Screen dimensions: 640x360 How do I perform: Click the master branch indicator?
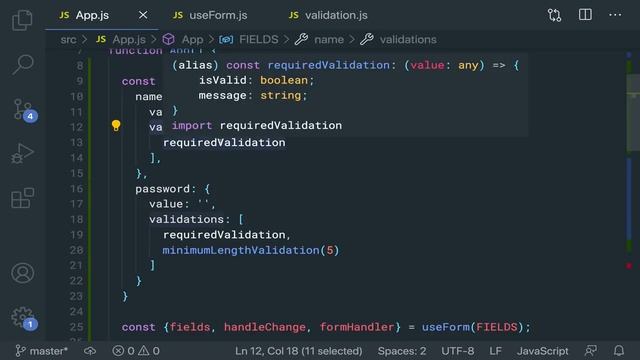point(42,351)
